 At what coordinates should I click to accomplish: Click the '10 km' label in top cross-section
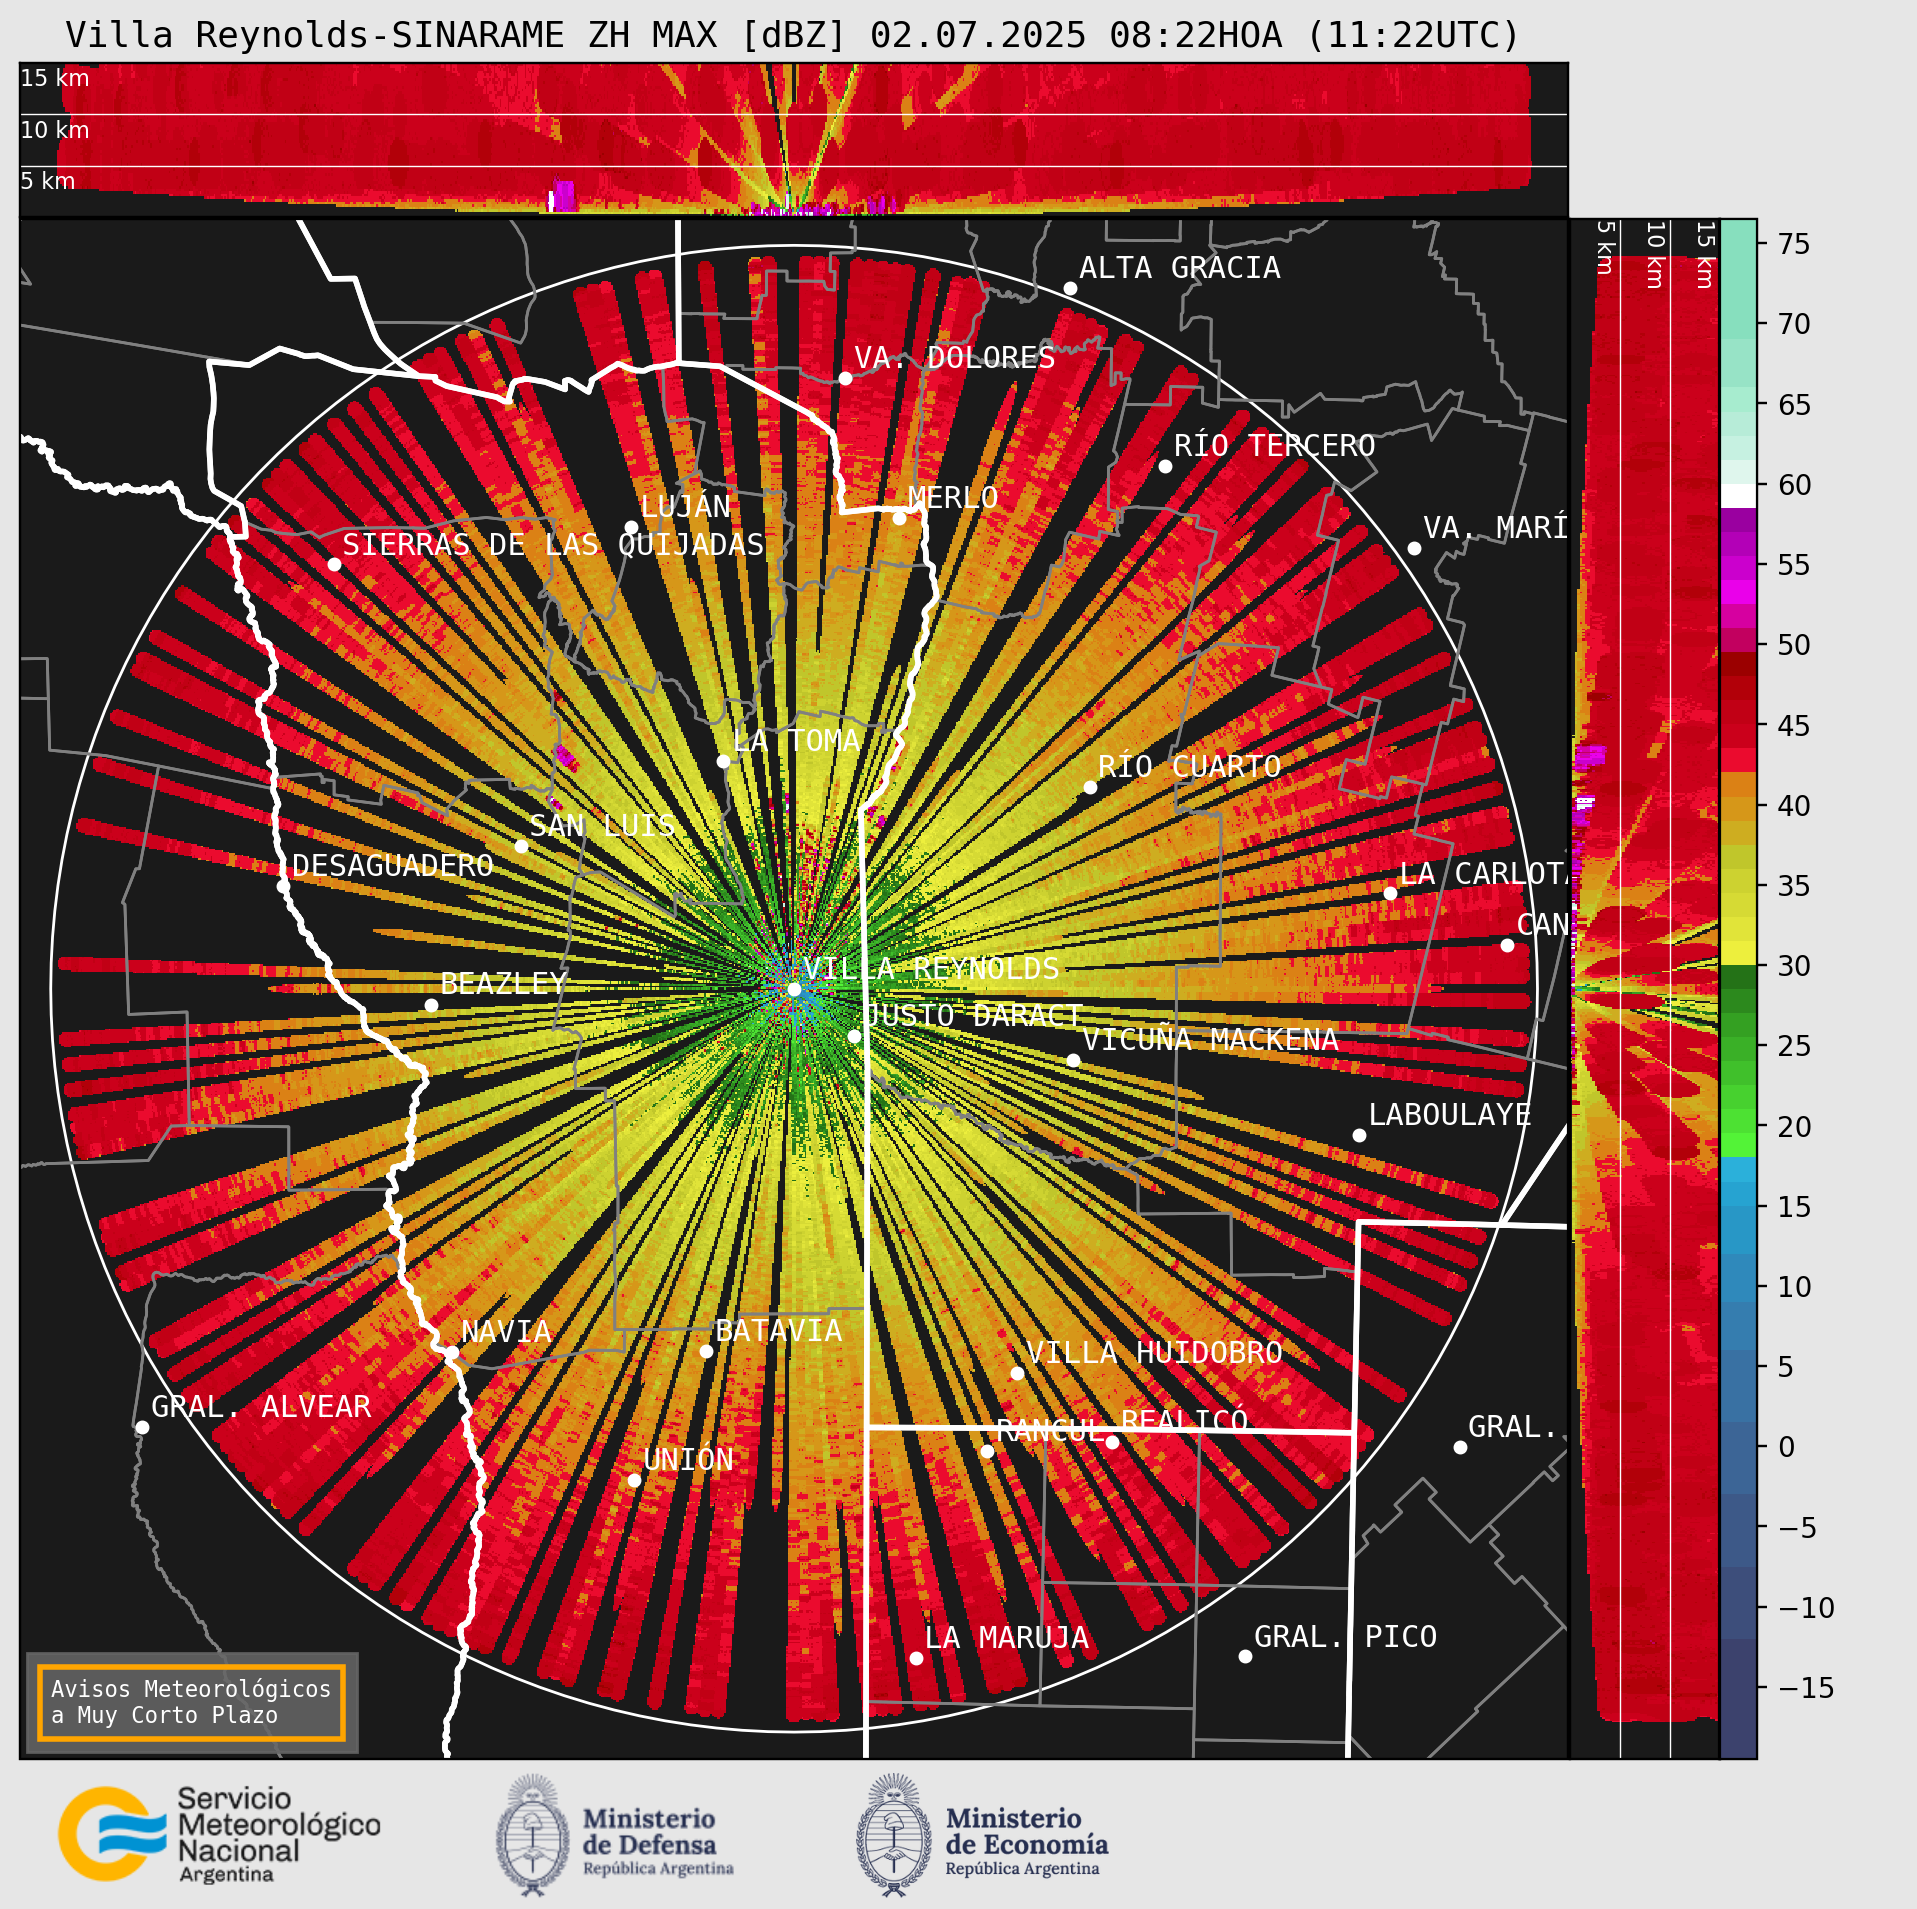(55, 130)
